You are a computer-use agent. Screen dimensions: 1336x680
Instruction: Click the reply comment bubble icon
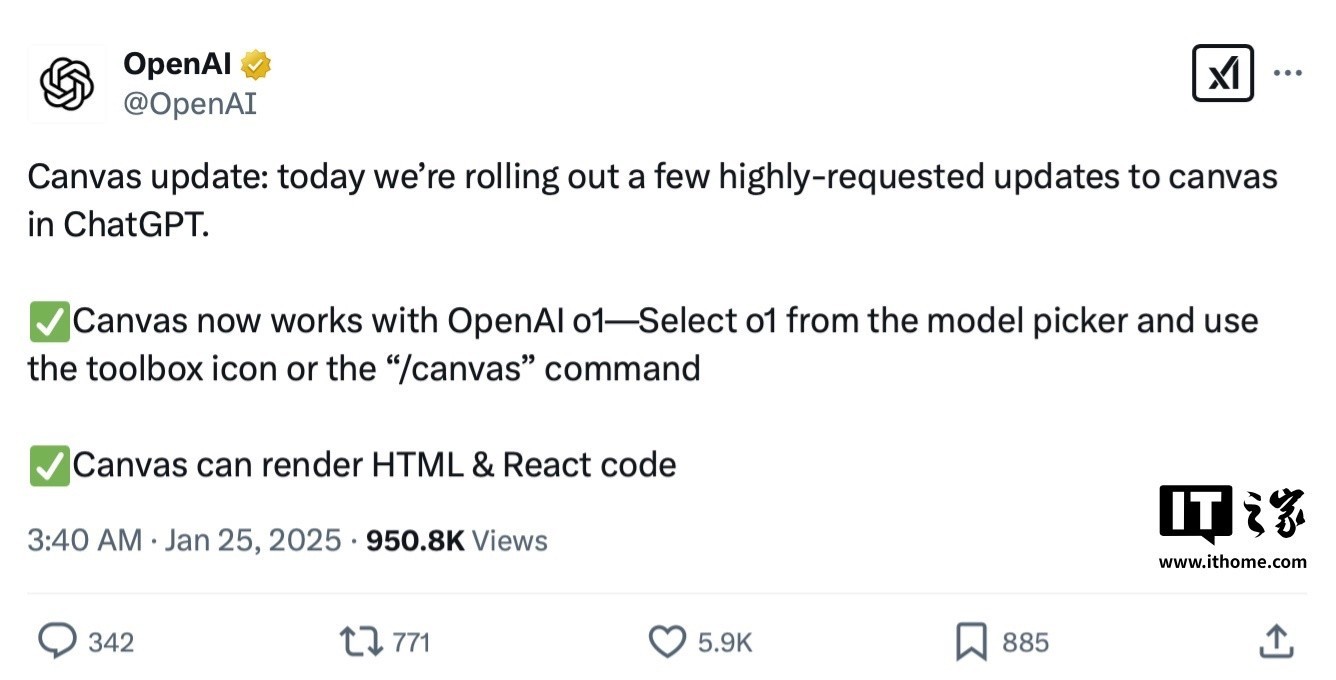57,641
